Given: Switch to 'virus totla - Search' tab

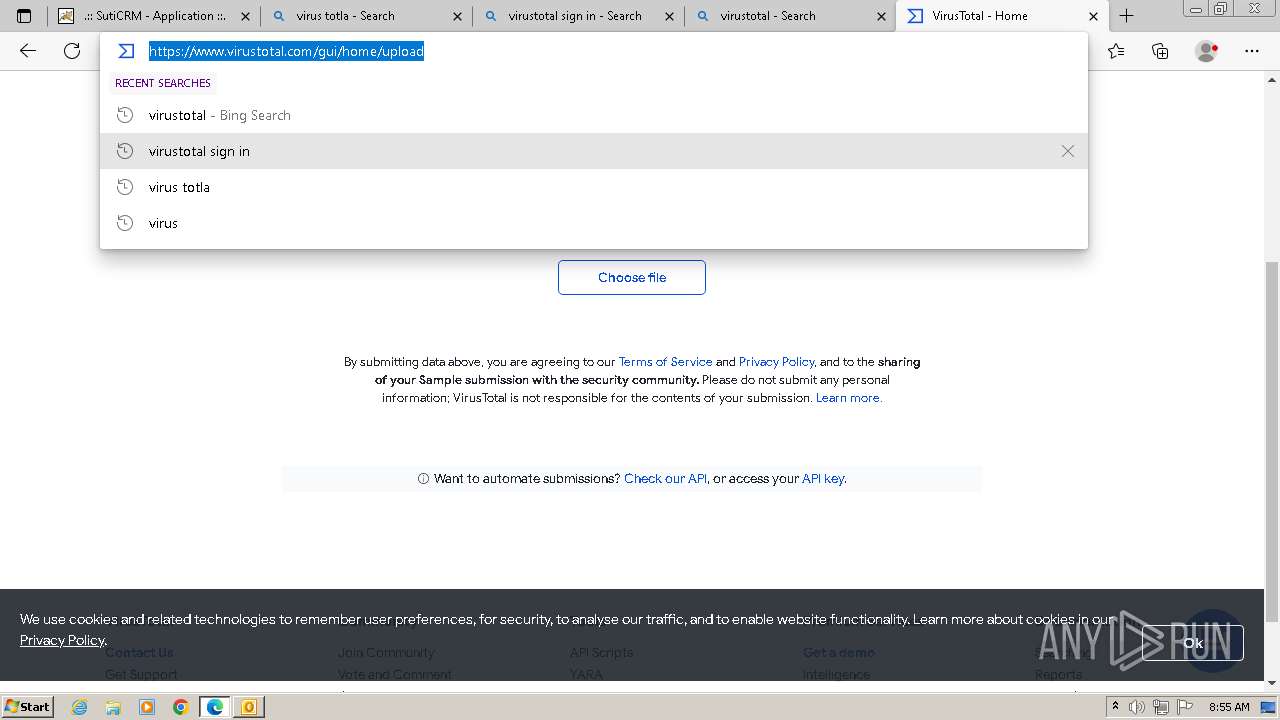Looking at the screenshot, I should (x=365, y=16).
